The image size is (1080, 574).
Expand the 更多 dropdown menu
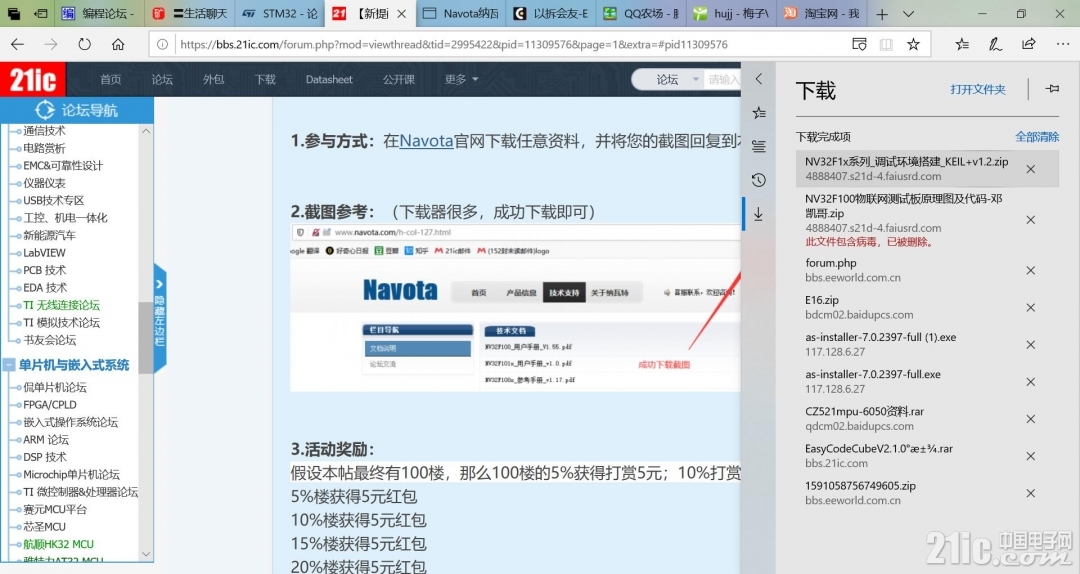point(461,79)
